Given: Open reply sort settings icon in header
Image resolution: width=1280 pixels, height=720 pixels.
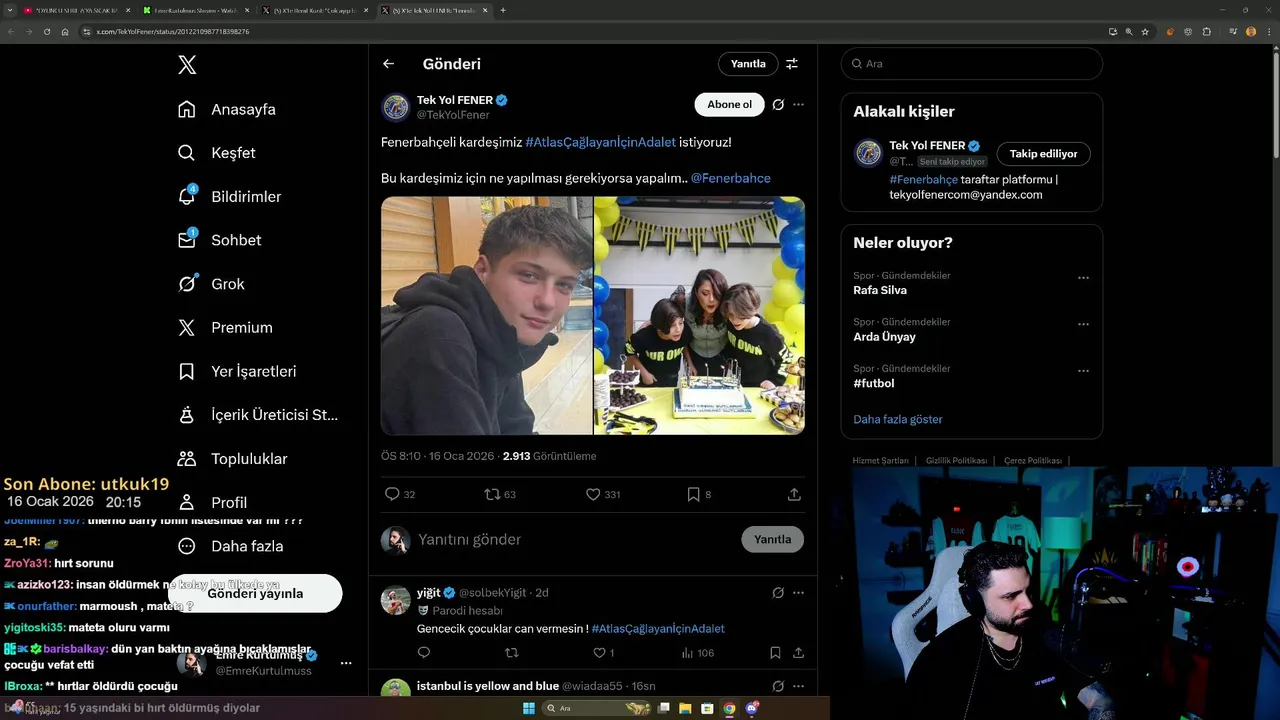Looking at the screenshot, I should tap(792, 64).
